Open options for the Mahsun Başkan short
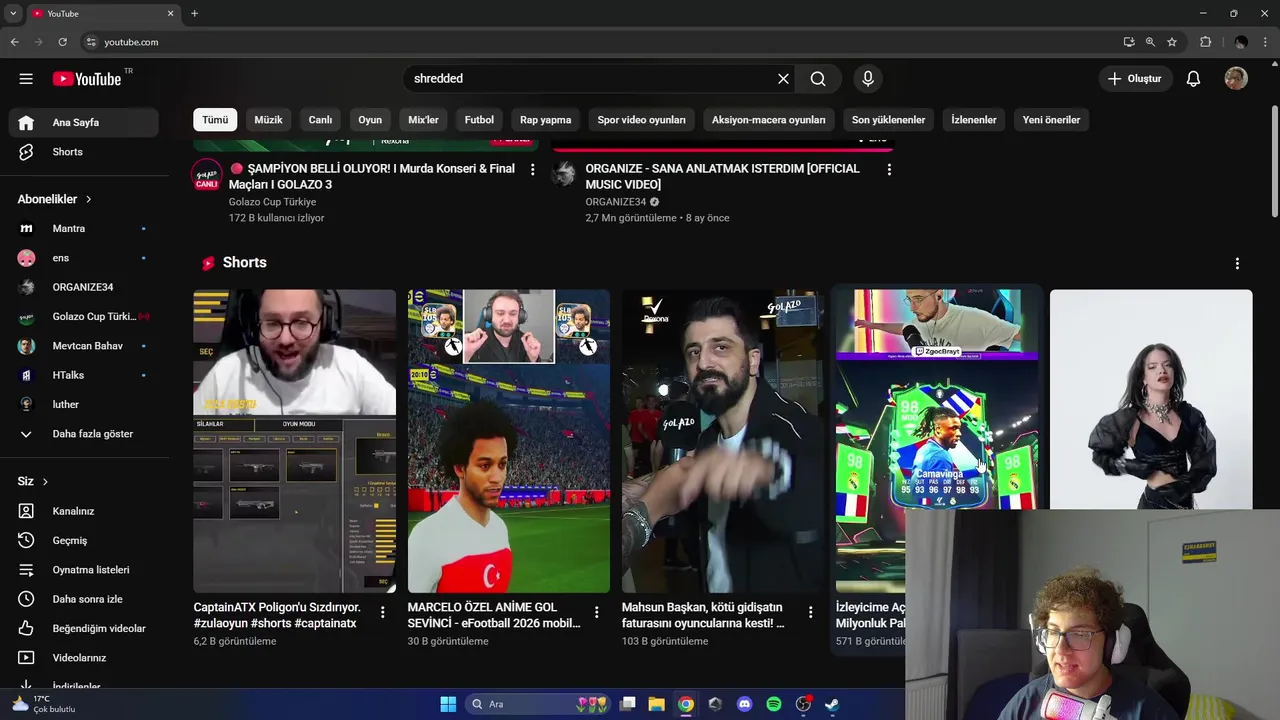This screenshot has width=1280, height=720. 810,612
